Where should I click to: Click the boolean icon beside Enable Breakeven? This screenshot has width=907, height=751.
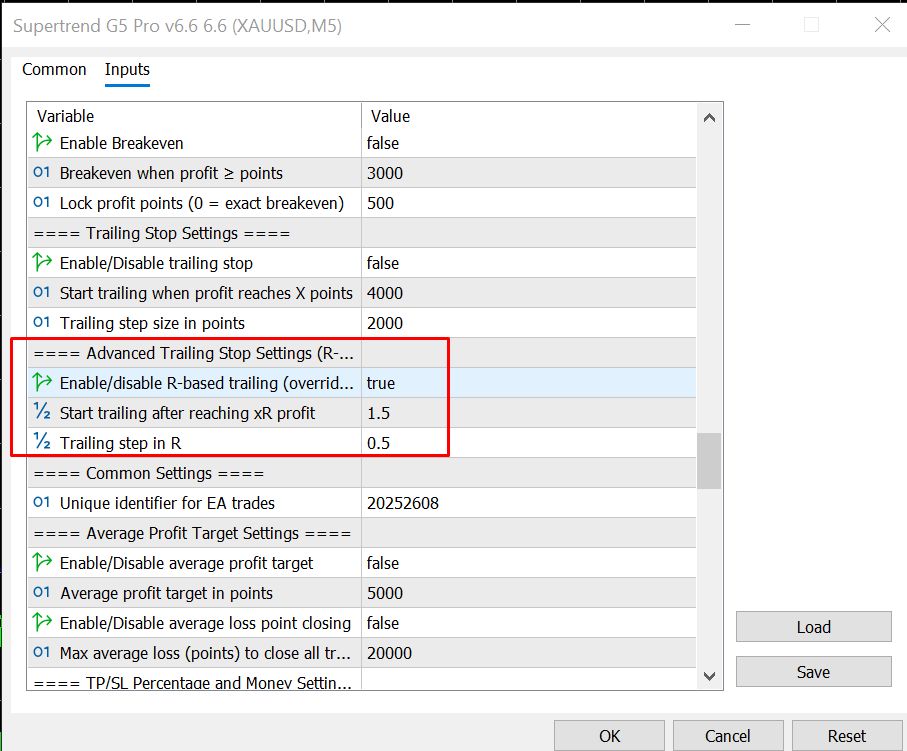pos(42,142)
